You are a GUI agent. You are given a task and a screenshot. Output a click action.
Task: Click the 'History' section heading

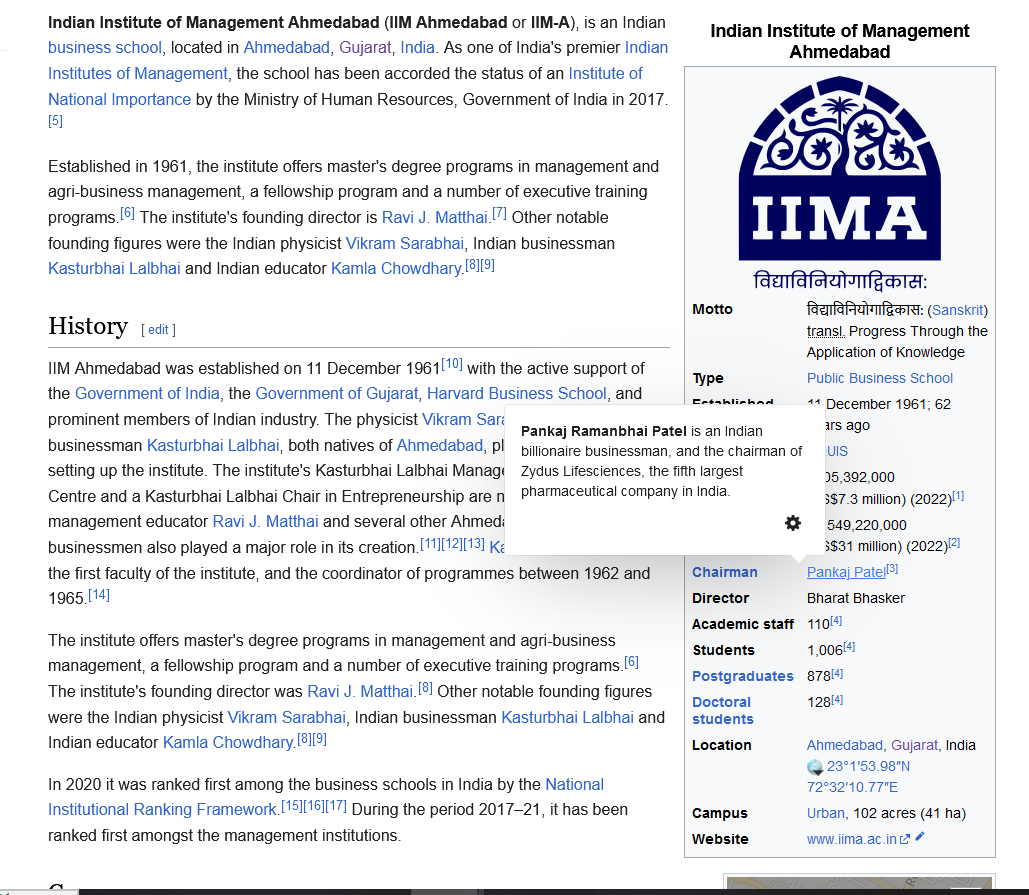(x=88, y=326)
